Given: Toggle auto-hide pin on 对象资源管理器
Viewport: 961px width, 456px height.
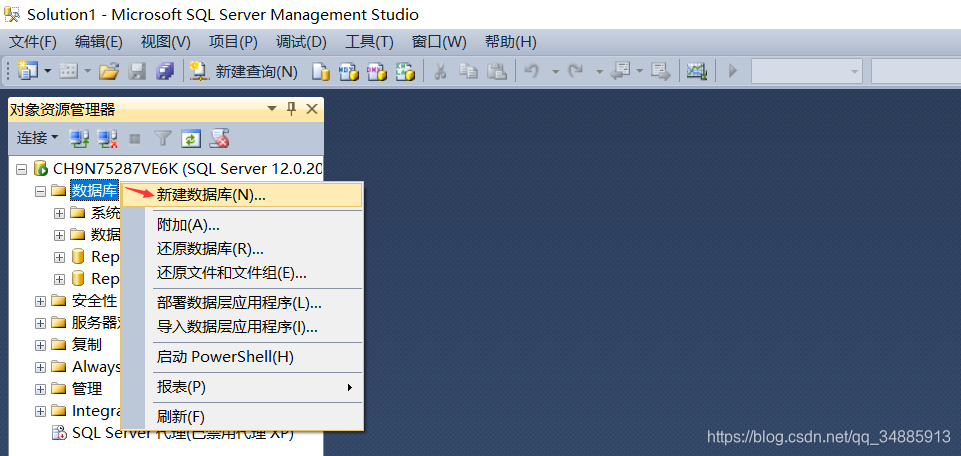Looking at the screenshot, I should tap(292, 109).
